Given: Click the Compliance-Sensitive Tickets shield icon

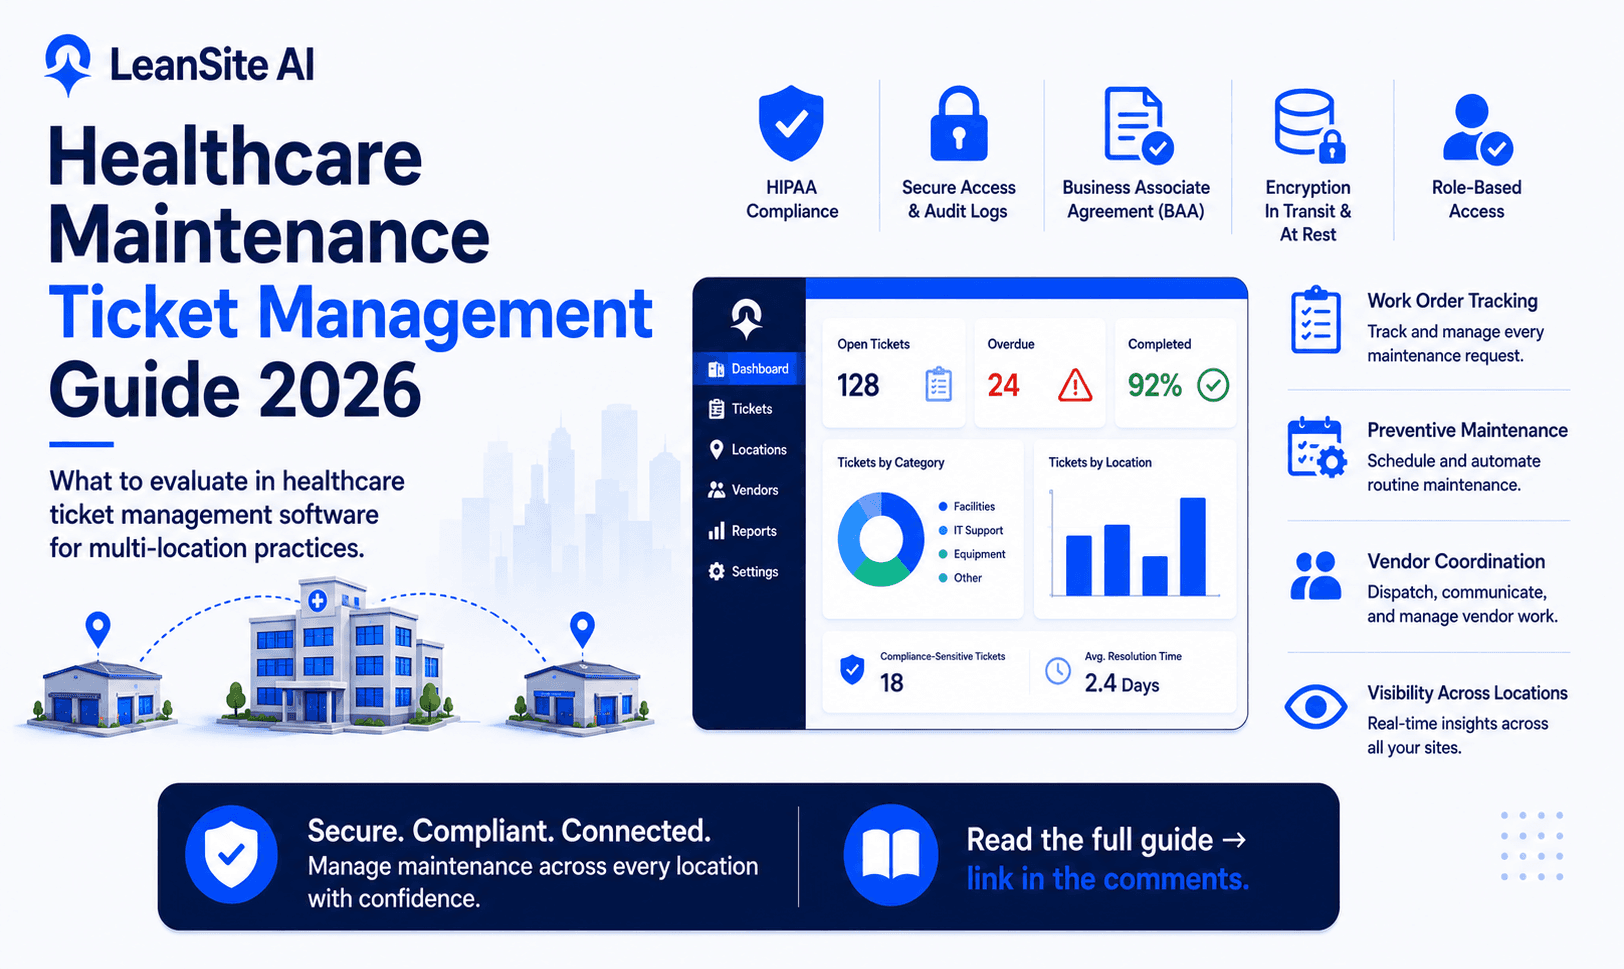Looking at the screenshot, I should click(852, 669).
